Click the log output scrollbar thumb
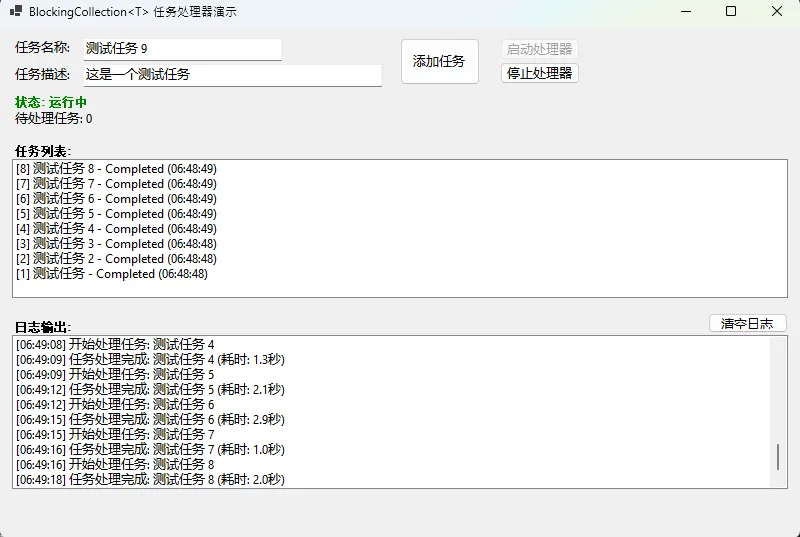 [778, 457]
